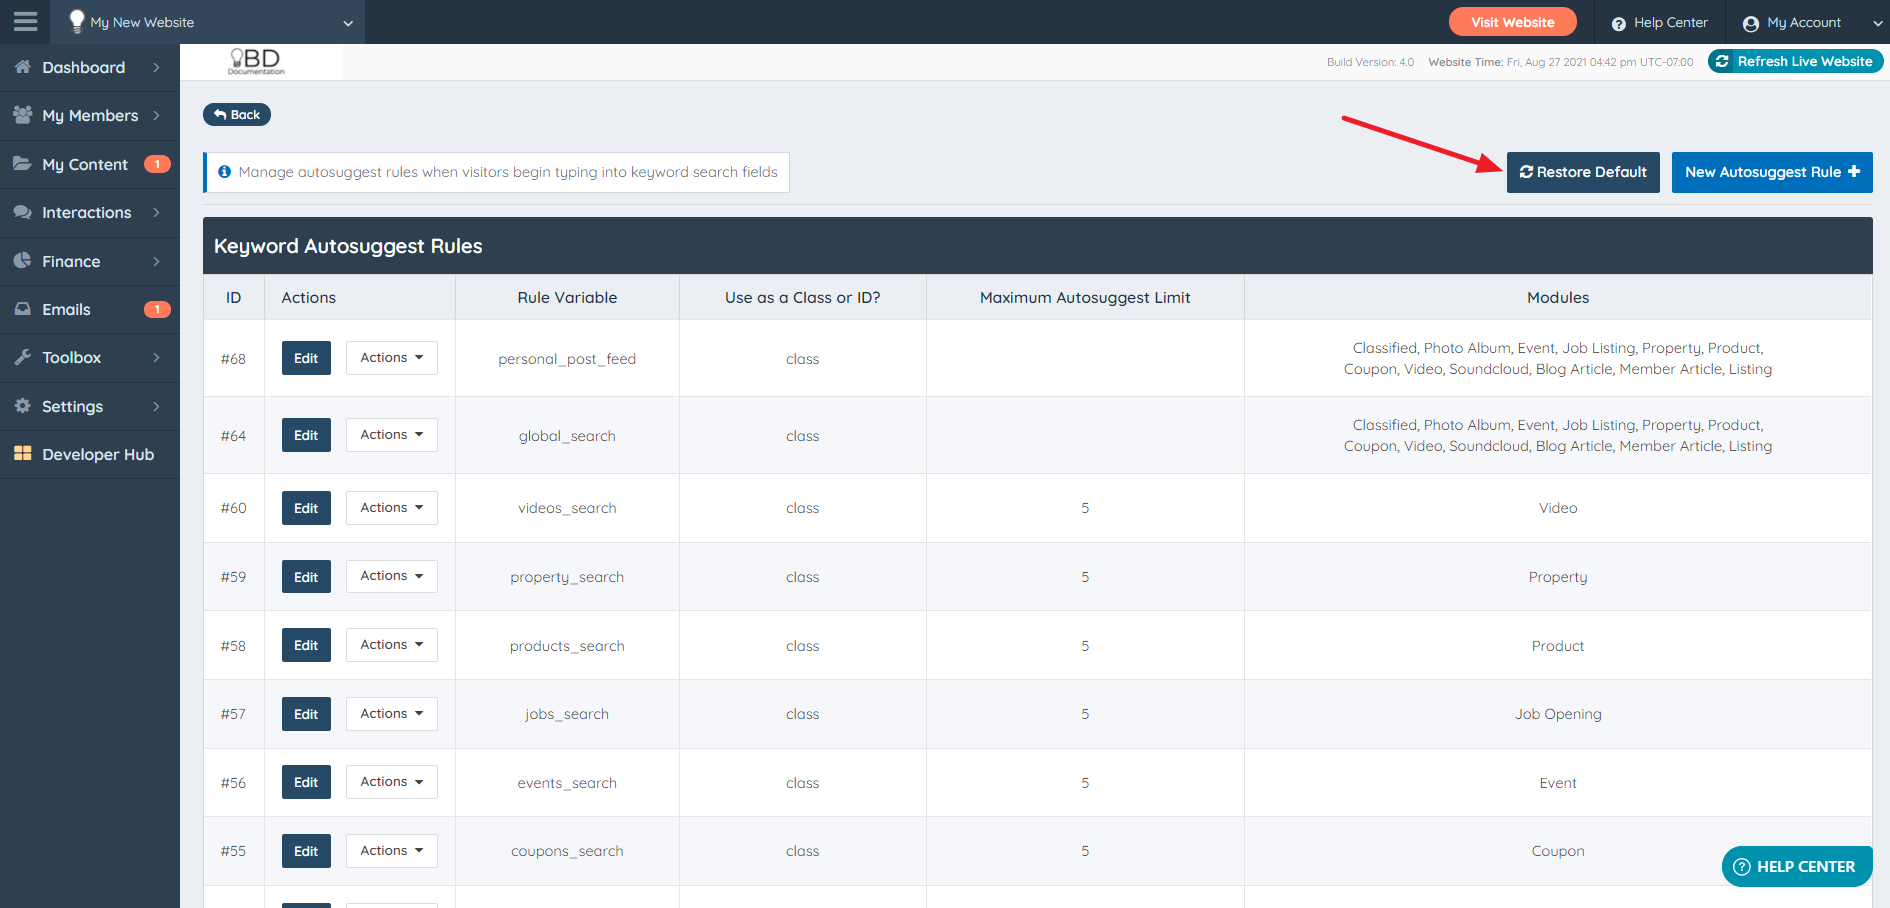Edit rule #55 coupons_search
1890x908 pixels.
pyautogui.click(x=306, y=851)
